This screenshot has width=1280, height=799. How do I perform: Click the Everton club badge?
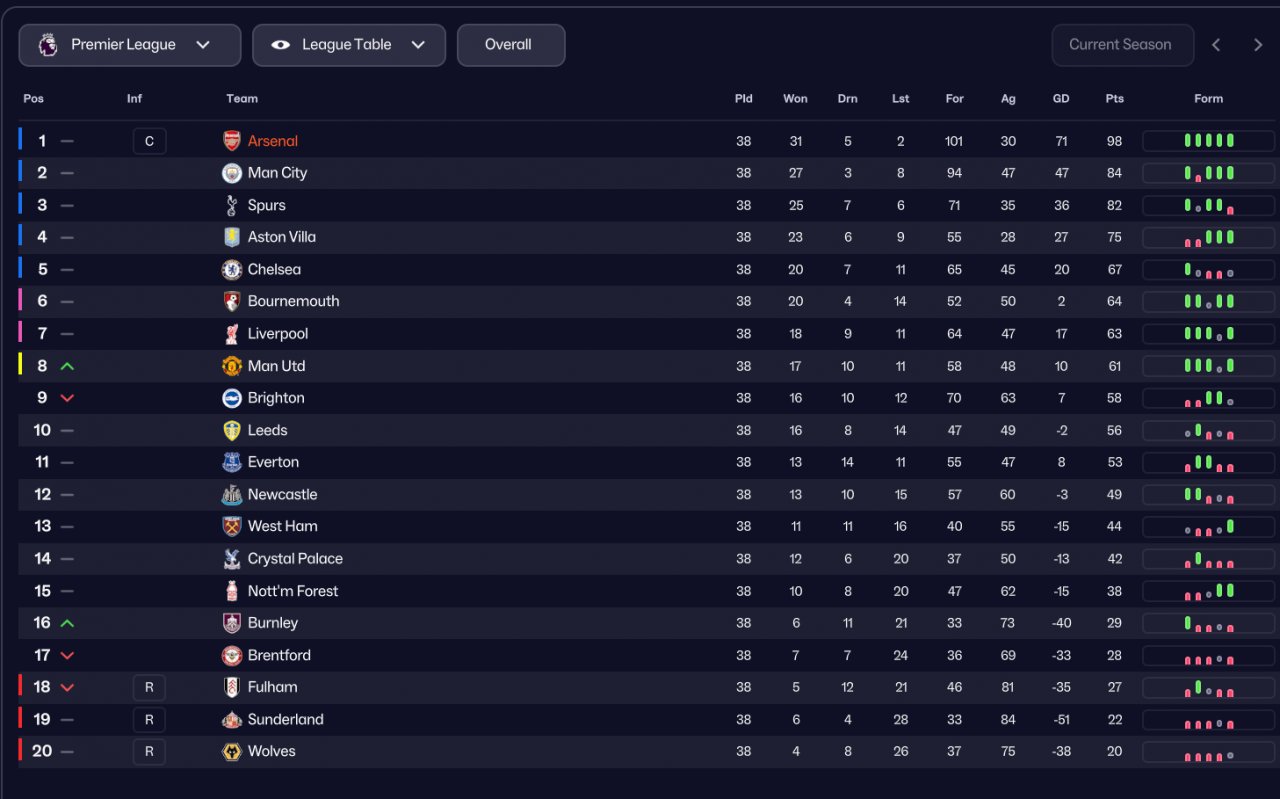pyautogui.click(x=232, y=462)
